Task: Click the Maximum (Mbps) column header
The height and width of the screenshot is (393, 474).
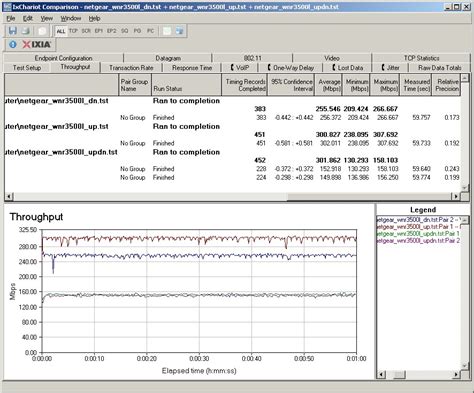Action: tap(385, 85)
